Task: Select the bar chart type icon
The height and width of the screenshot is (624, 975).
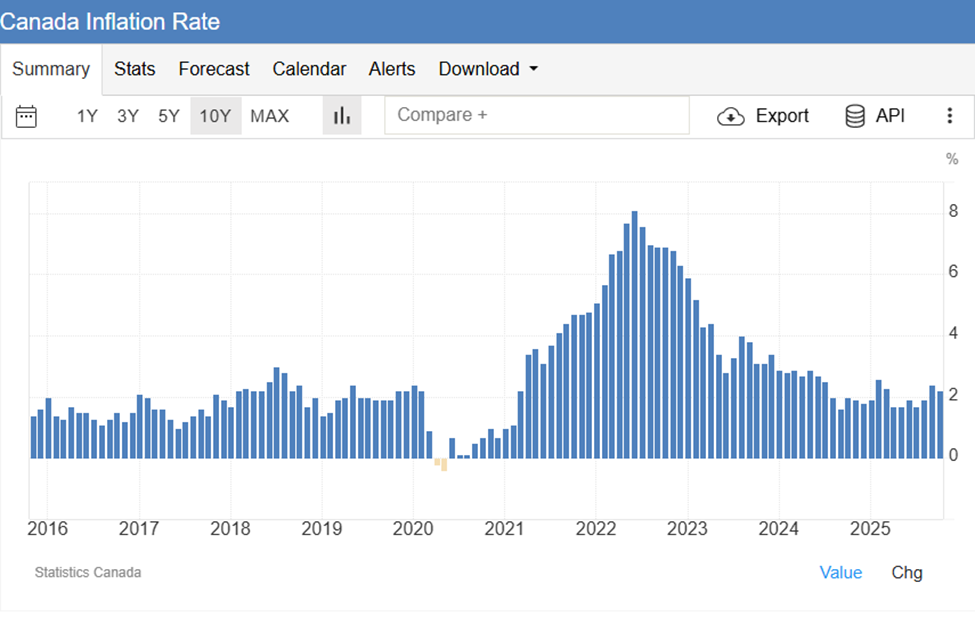Action: (342, 116)
